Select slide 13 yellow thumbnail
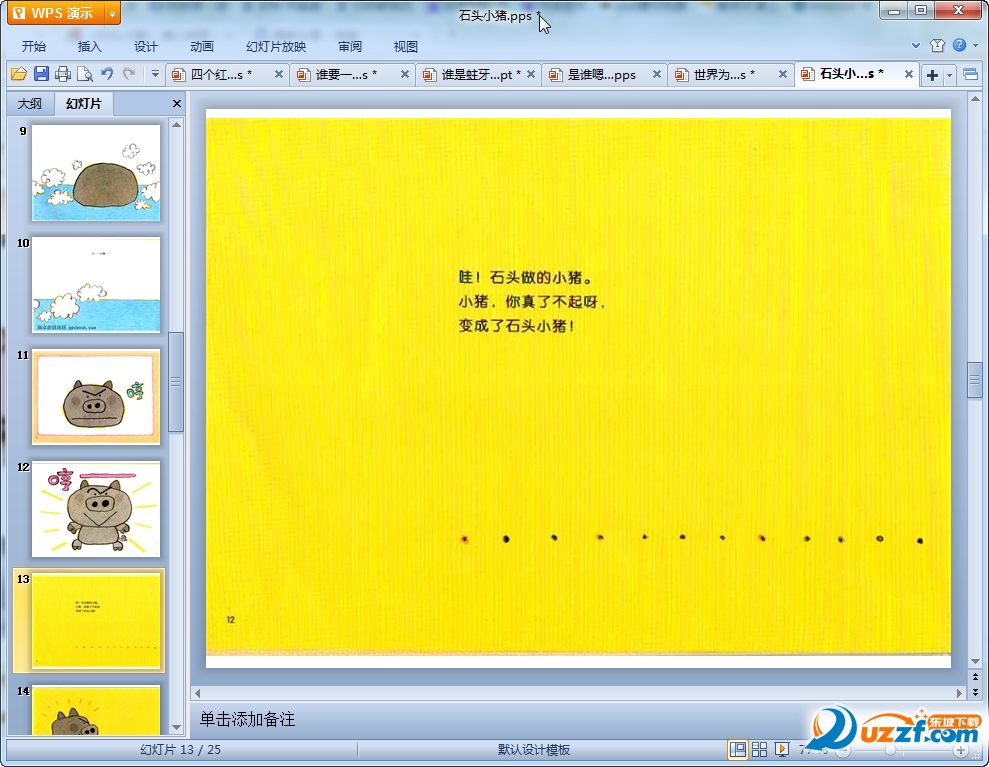Viewport: 989px width, 767px height. pos(96,621)
